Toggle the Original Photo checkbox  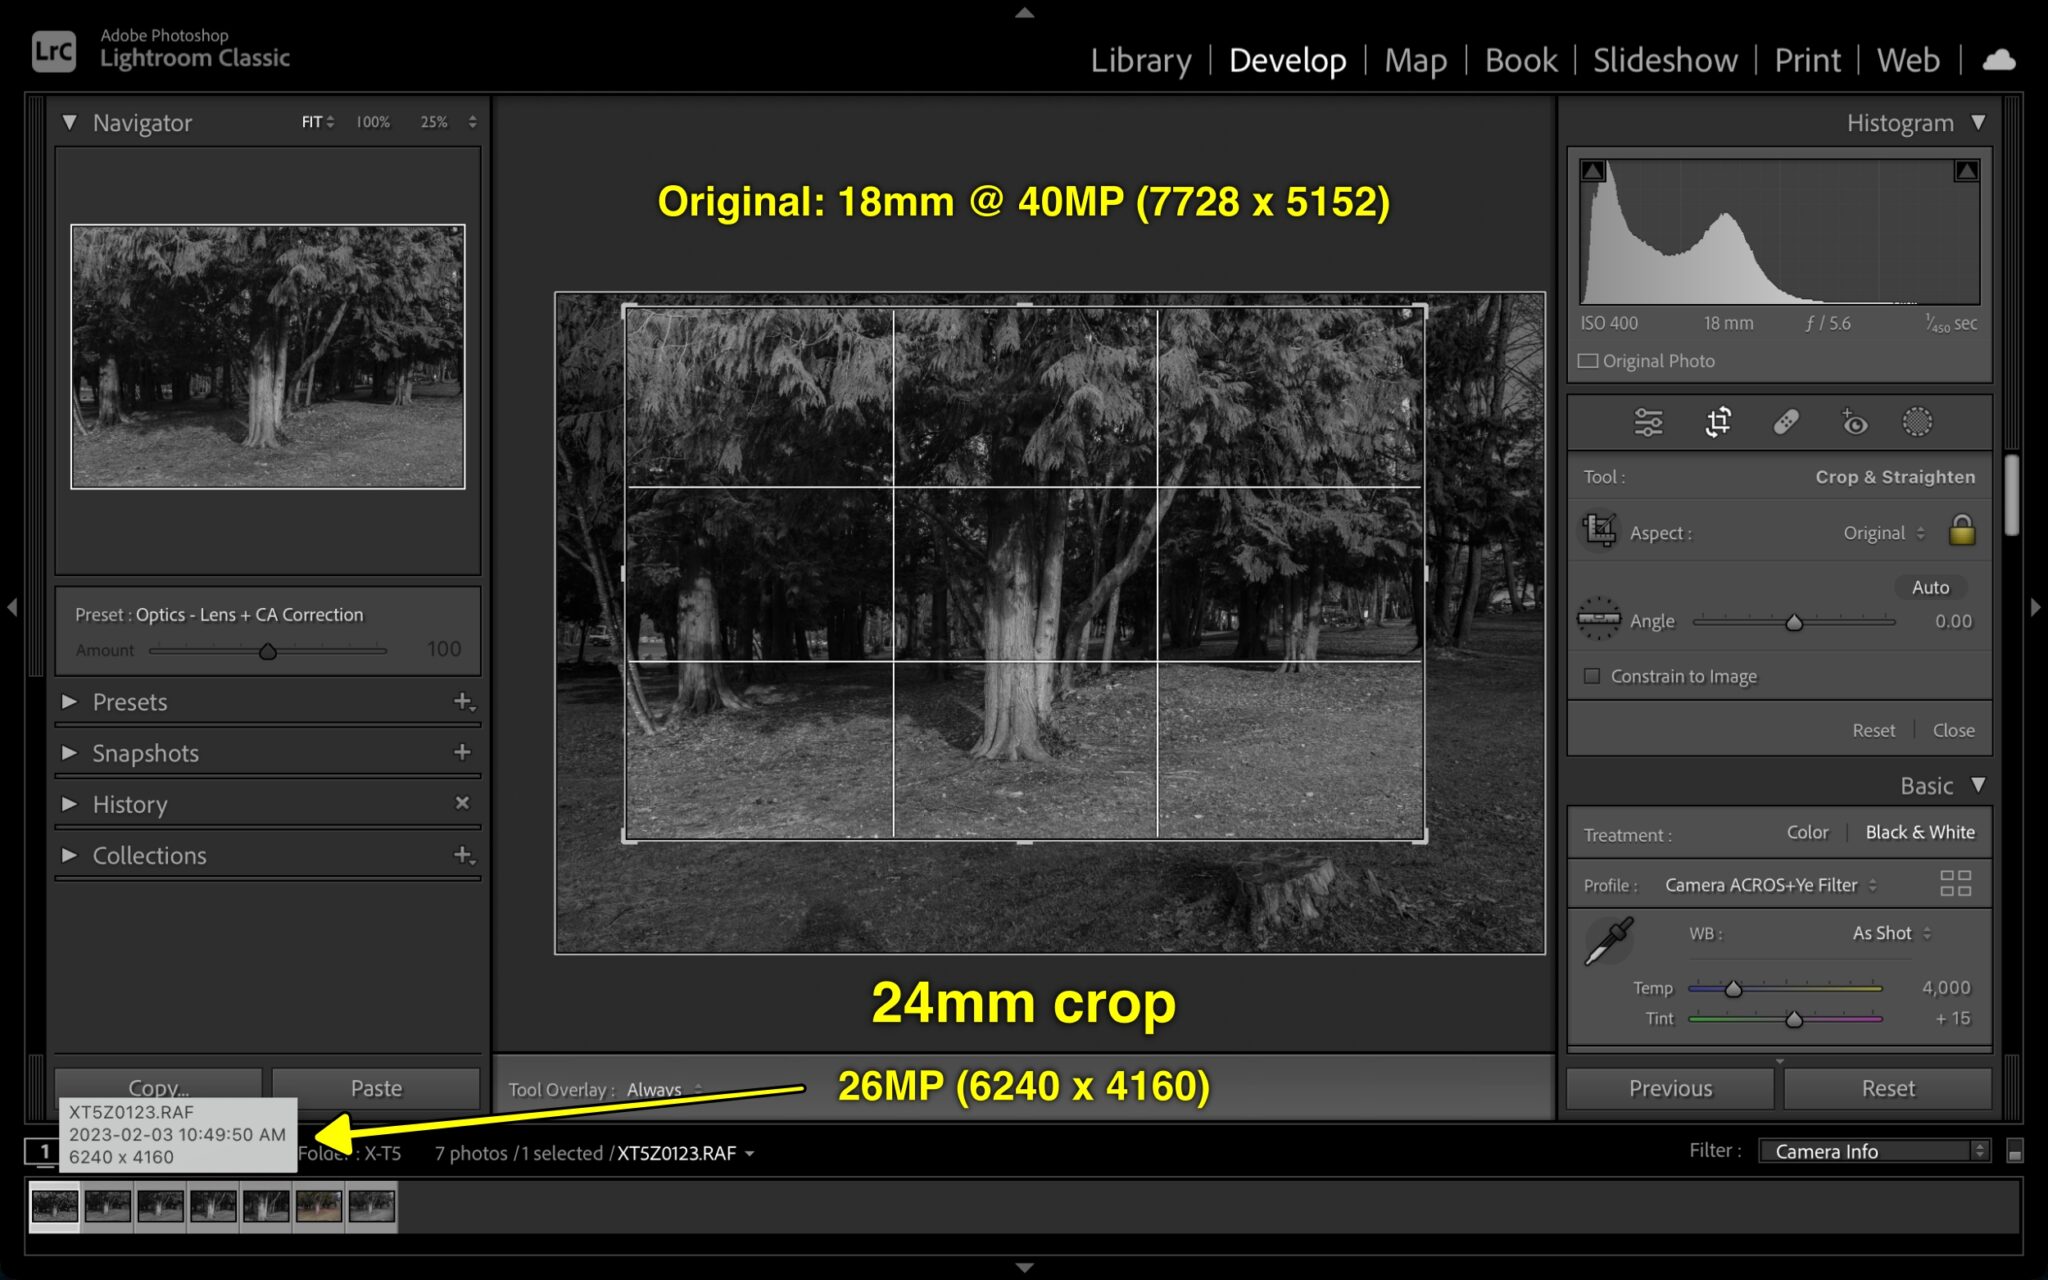[x=1589, y=360]
